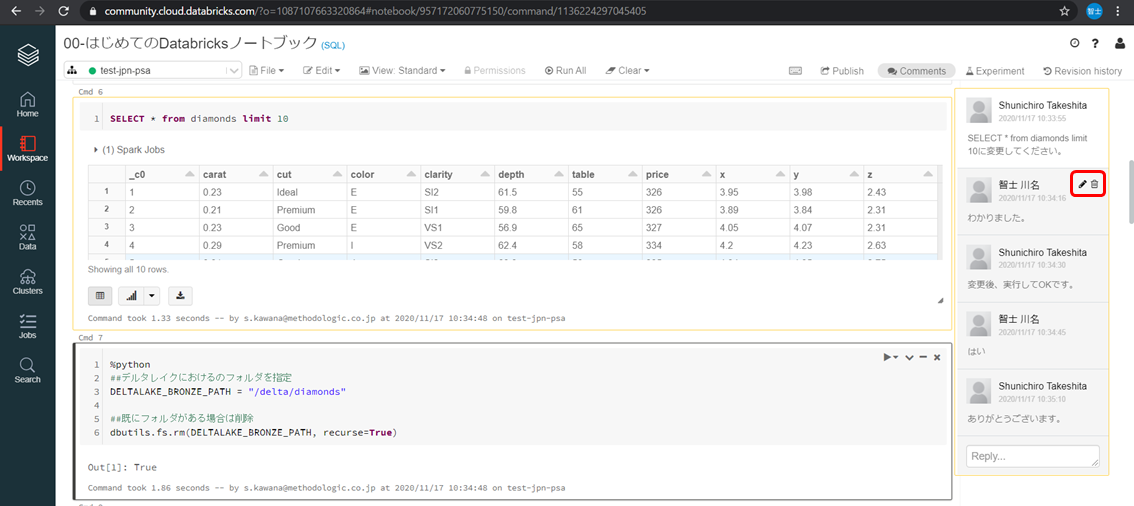The width and height of the screenshot is (1134, 506).
Task: Click the browser reload icon
Action: [63, 12]
